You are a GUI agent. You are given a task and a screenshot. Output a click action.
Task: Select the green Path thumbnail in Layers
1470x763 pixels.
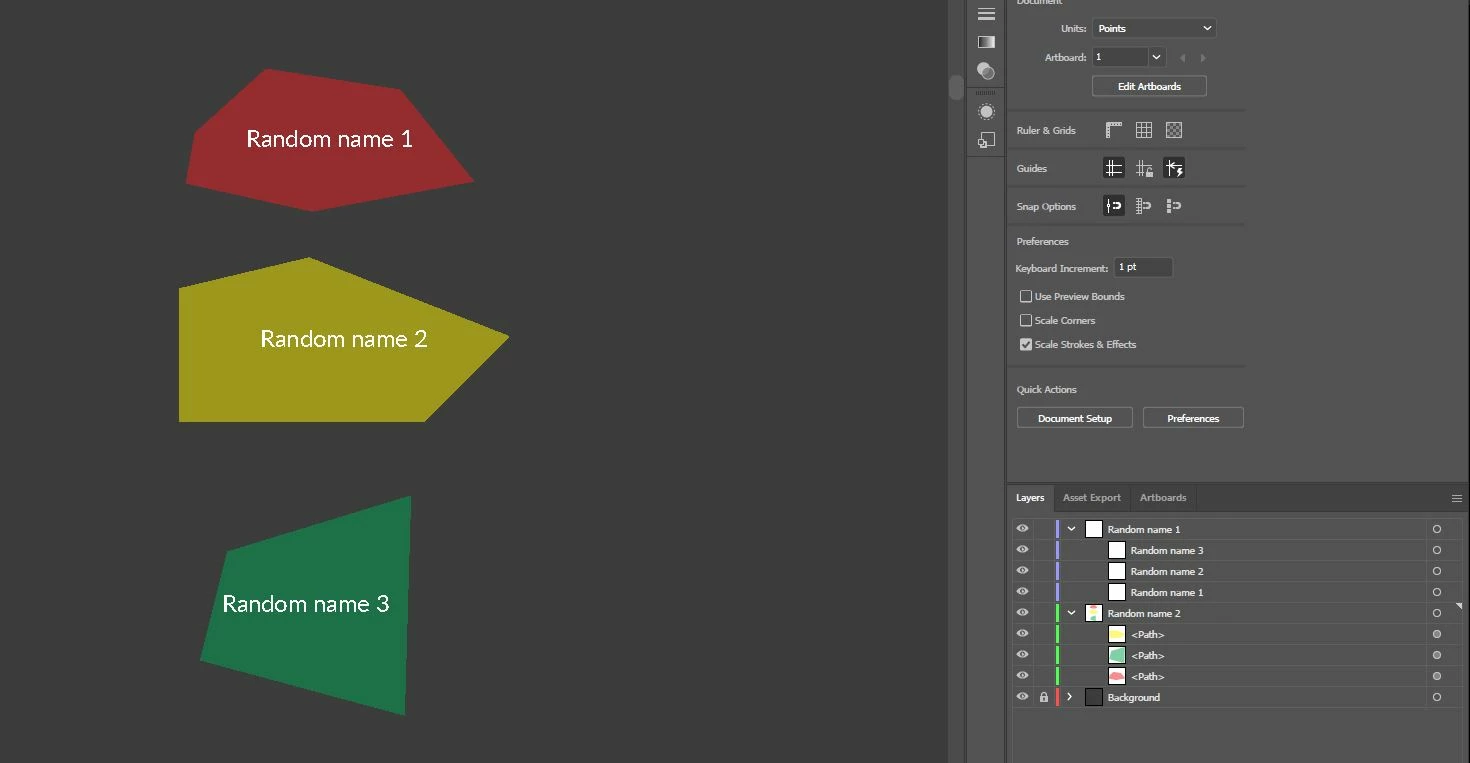tap(1117, 655)
